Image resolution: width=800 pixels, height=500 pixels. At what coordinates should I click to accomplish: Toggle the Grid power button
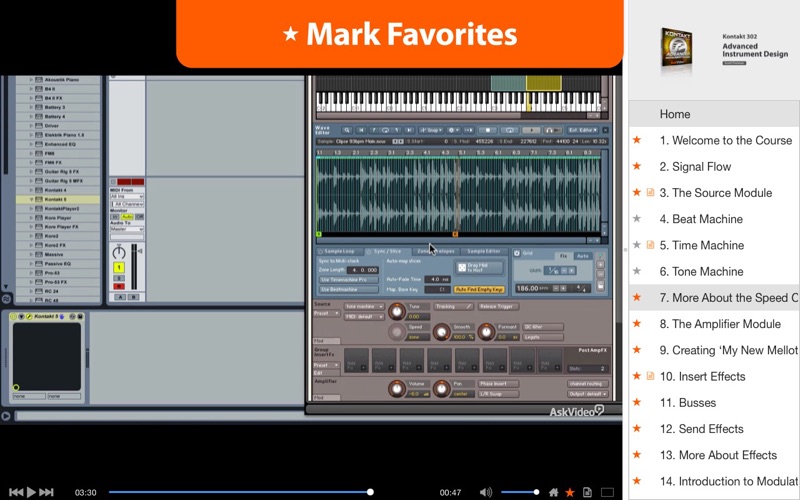click(x=517, y=253)
